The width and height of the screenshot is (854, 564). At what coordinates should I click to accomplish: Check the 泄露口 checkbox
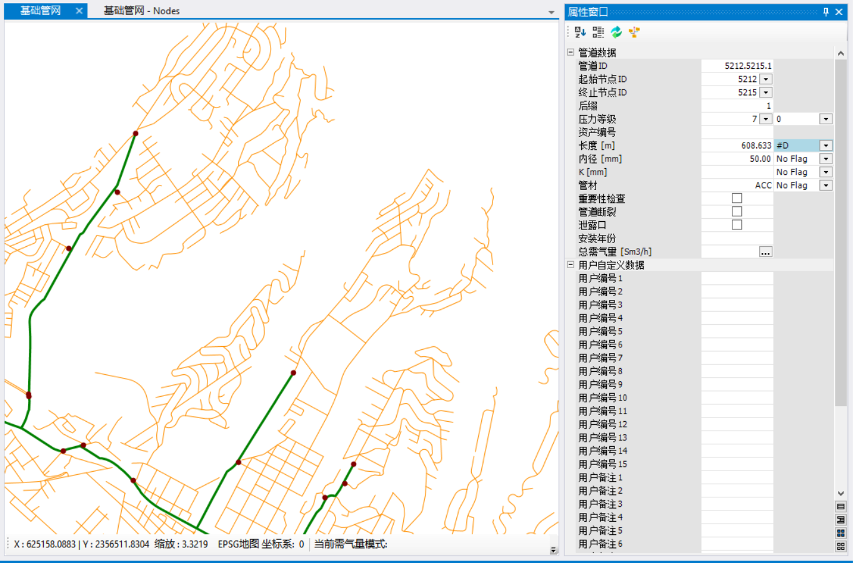(737, 225)
